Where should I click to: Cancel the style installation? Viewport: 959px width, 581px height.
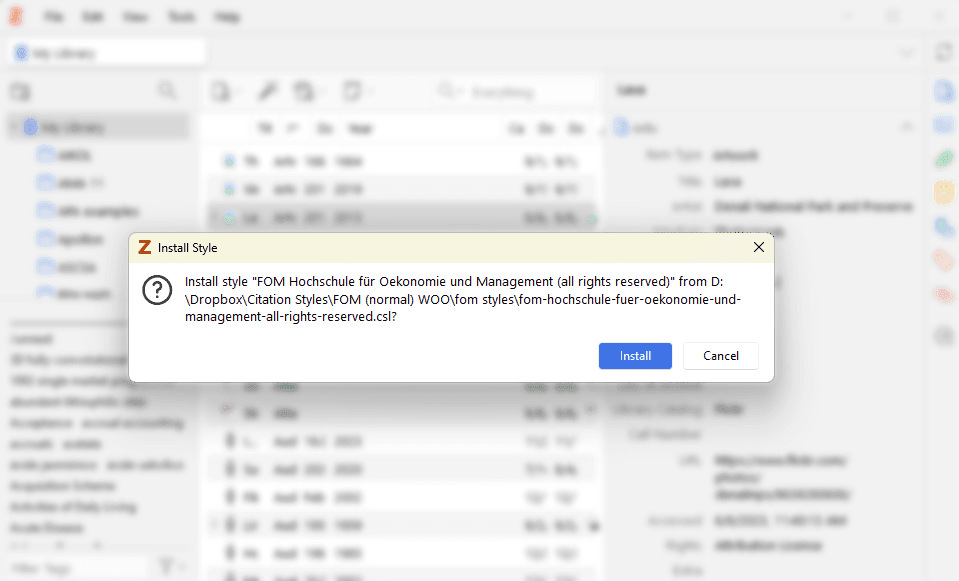720,356
